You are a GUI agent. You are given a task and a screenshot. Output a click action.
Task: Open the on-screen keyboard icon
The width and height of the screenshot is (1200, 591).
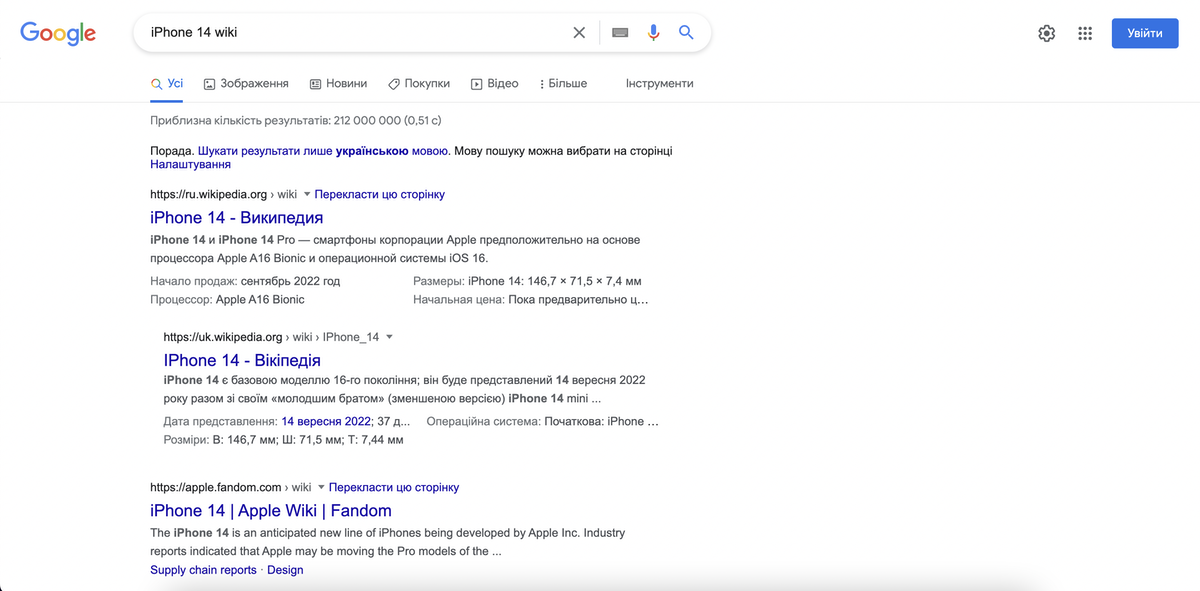[620, 33]
